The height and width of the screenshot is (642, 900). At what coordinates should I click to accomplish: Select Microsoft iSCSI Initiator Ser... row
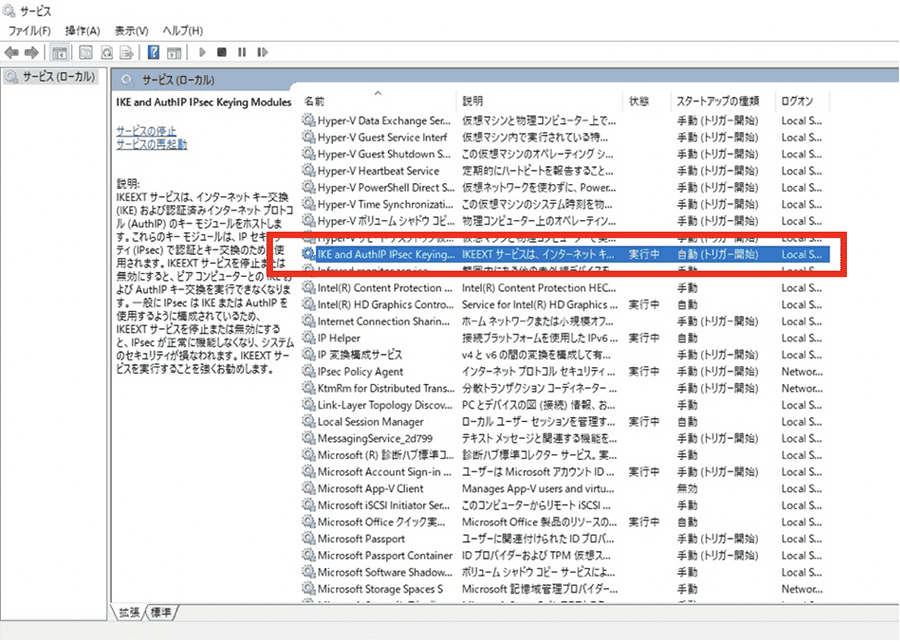(566, 505)
